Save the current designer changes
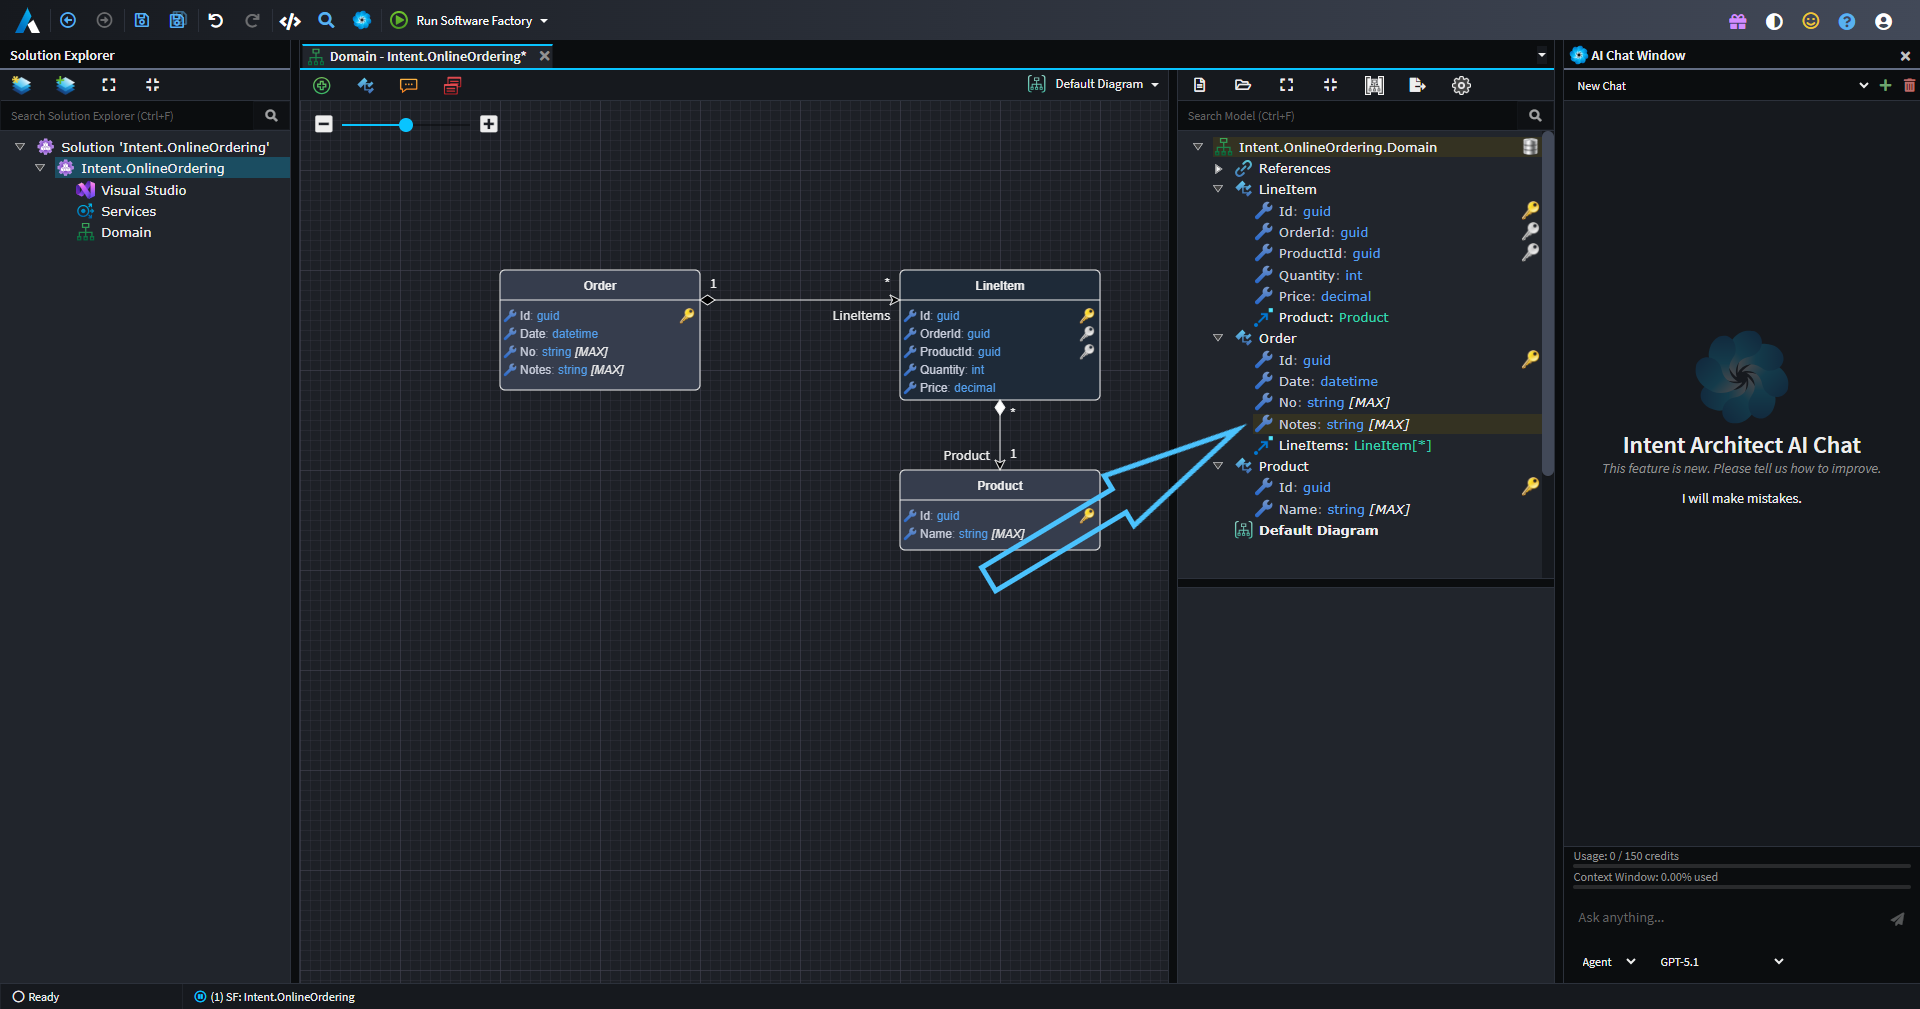This screenshot has height=1009, width=1920. click(142, 20)
